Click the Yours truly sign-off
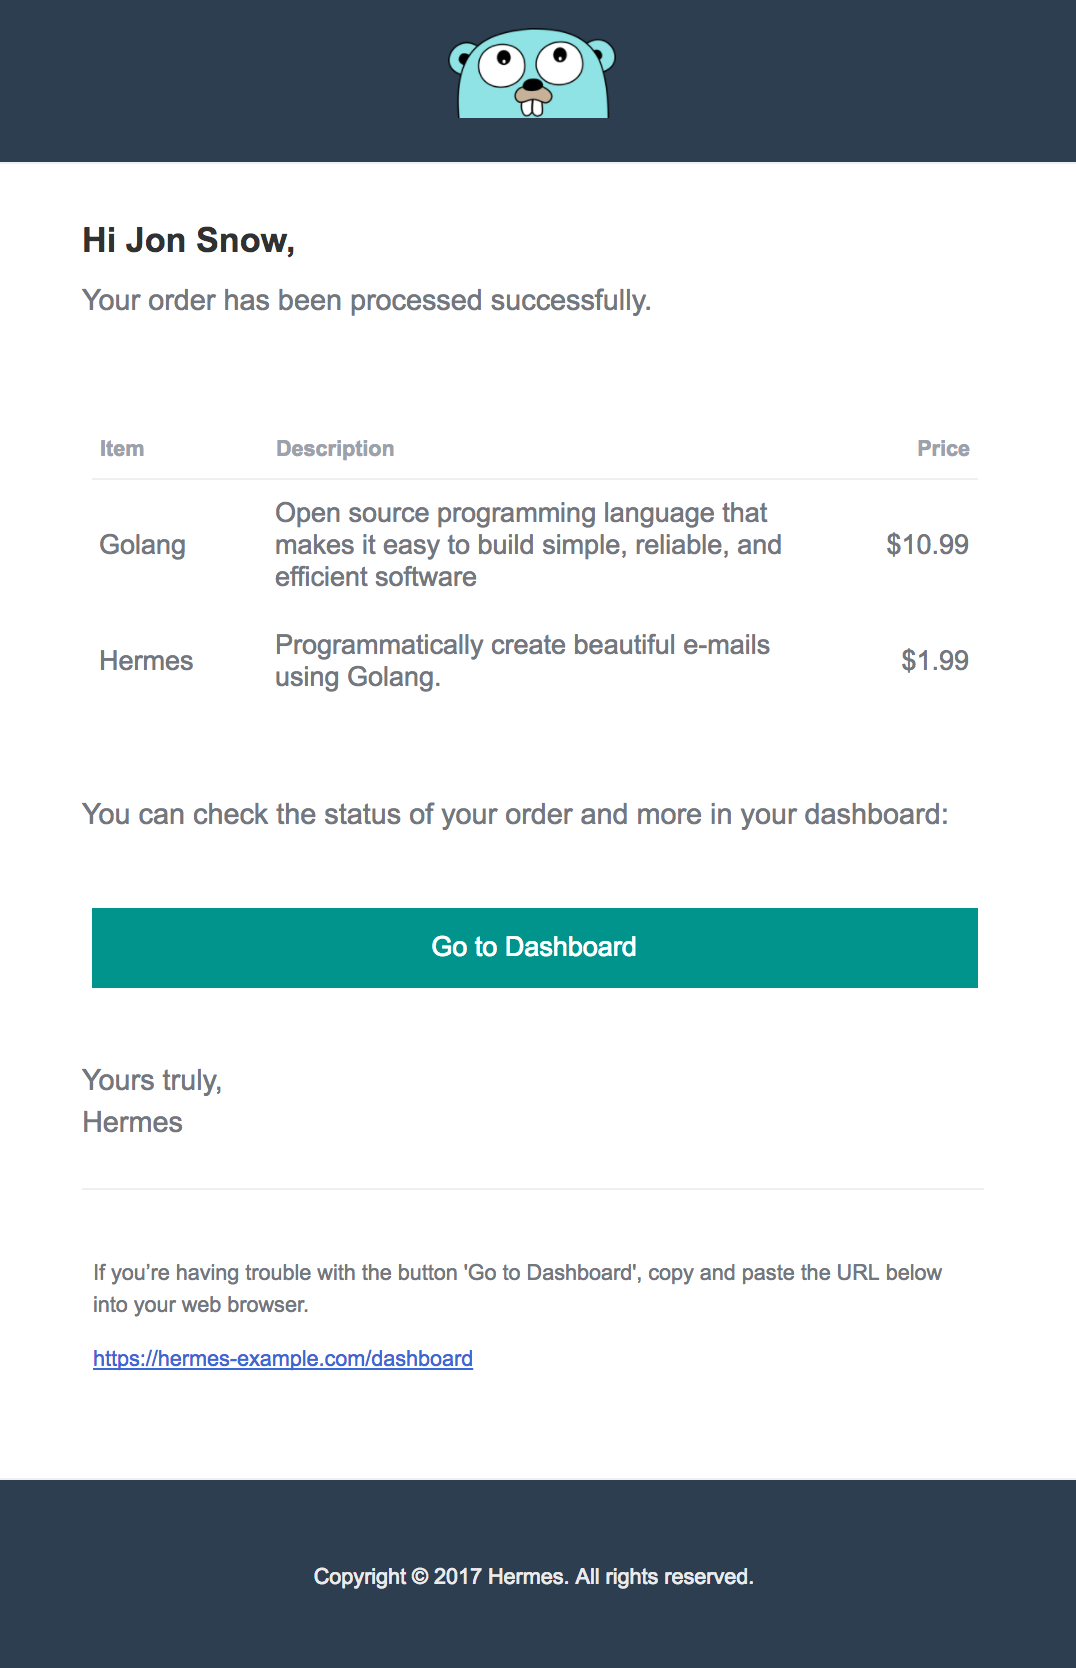This screenshot has width=1076, height=1668. tap(152, 1081)
